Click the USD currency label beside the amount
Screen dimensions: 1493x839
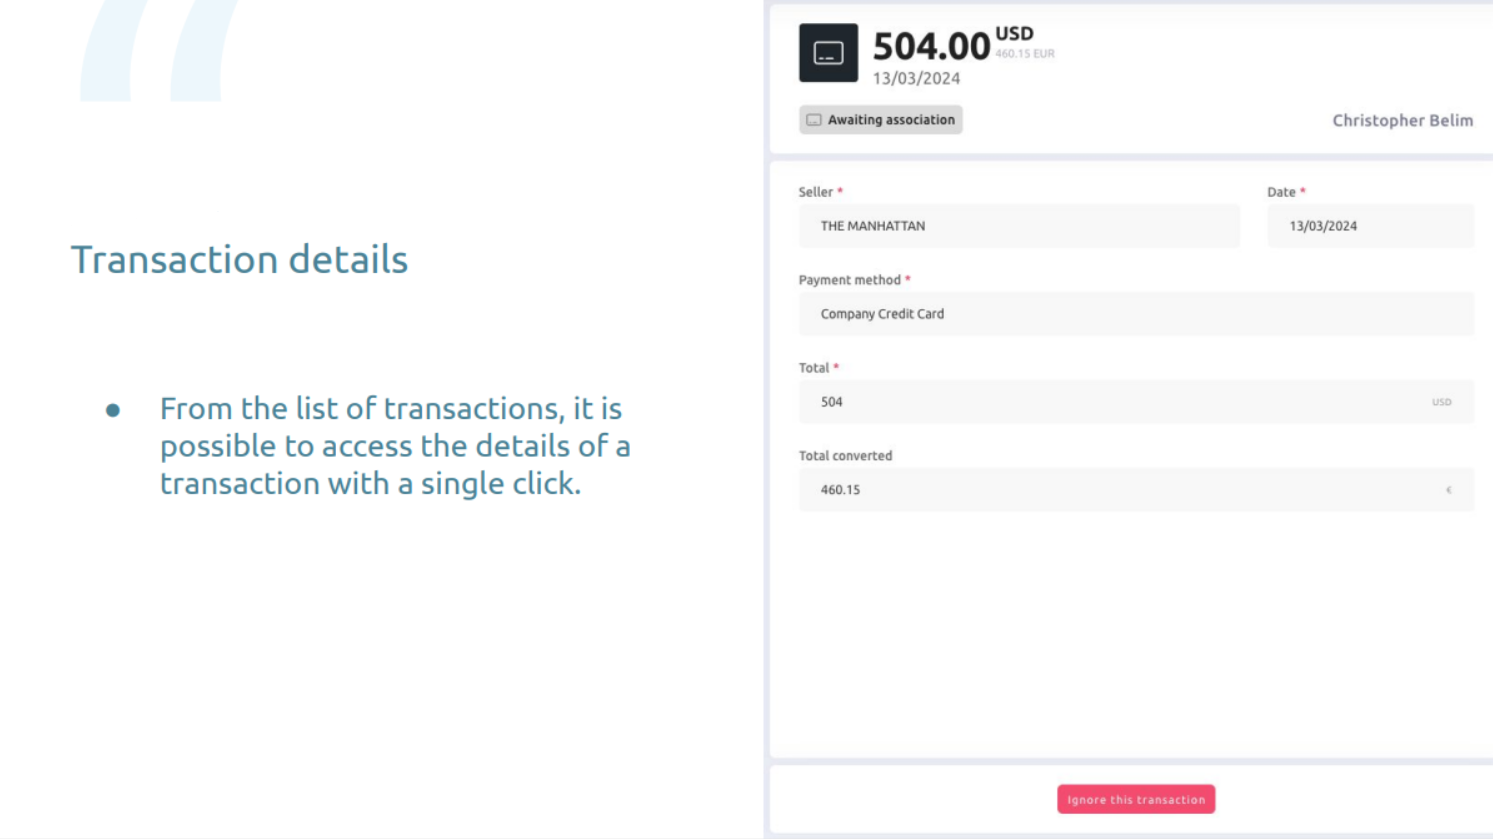tap(1014, 34)
